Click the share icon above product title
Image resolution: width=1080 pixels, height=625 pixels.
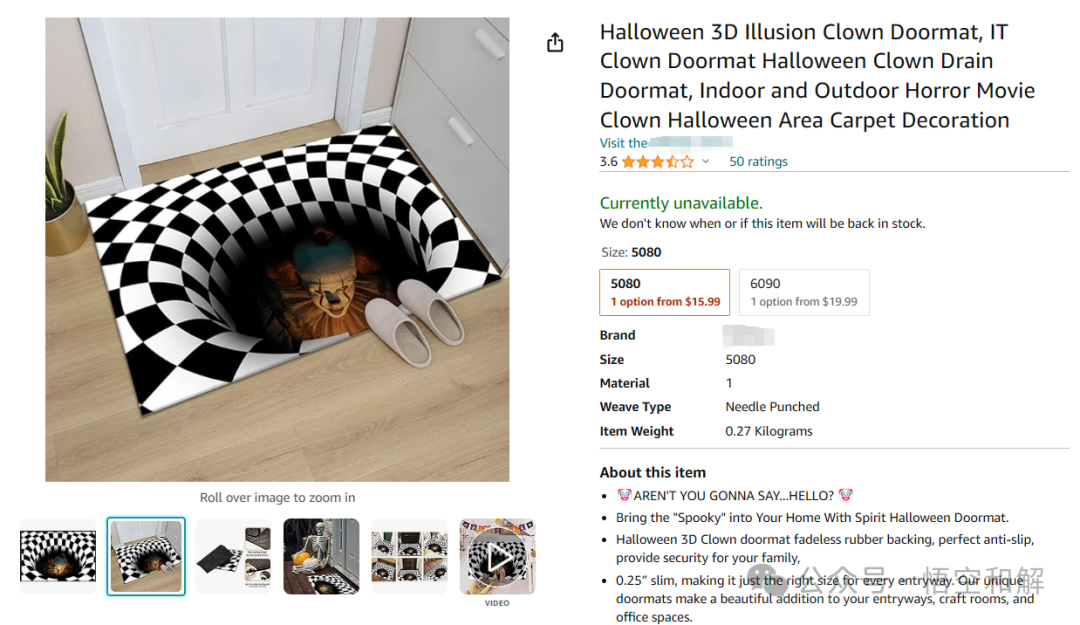(x=555, y=43)
